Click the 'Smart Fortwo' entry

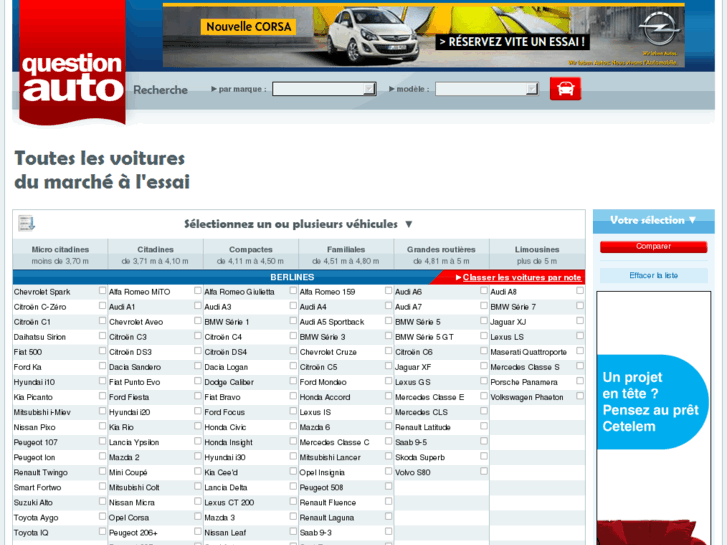37,488
